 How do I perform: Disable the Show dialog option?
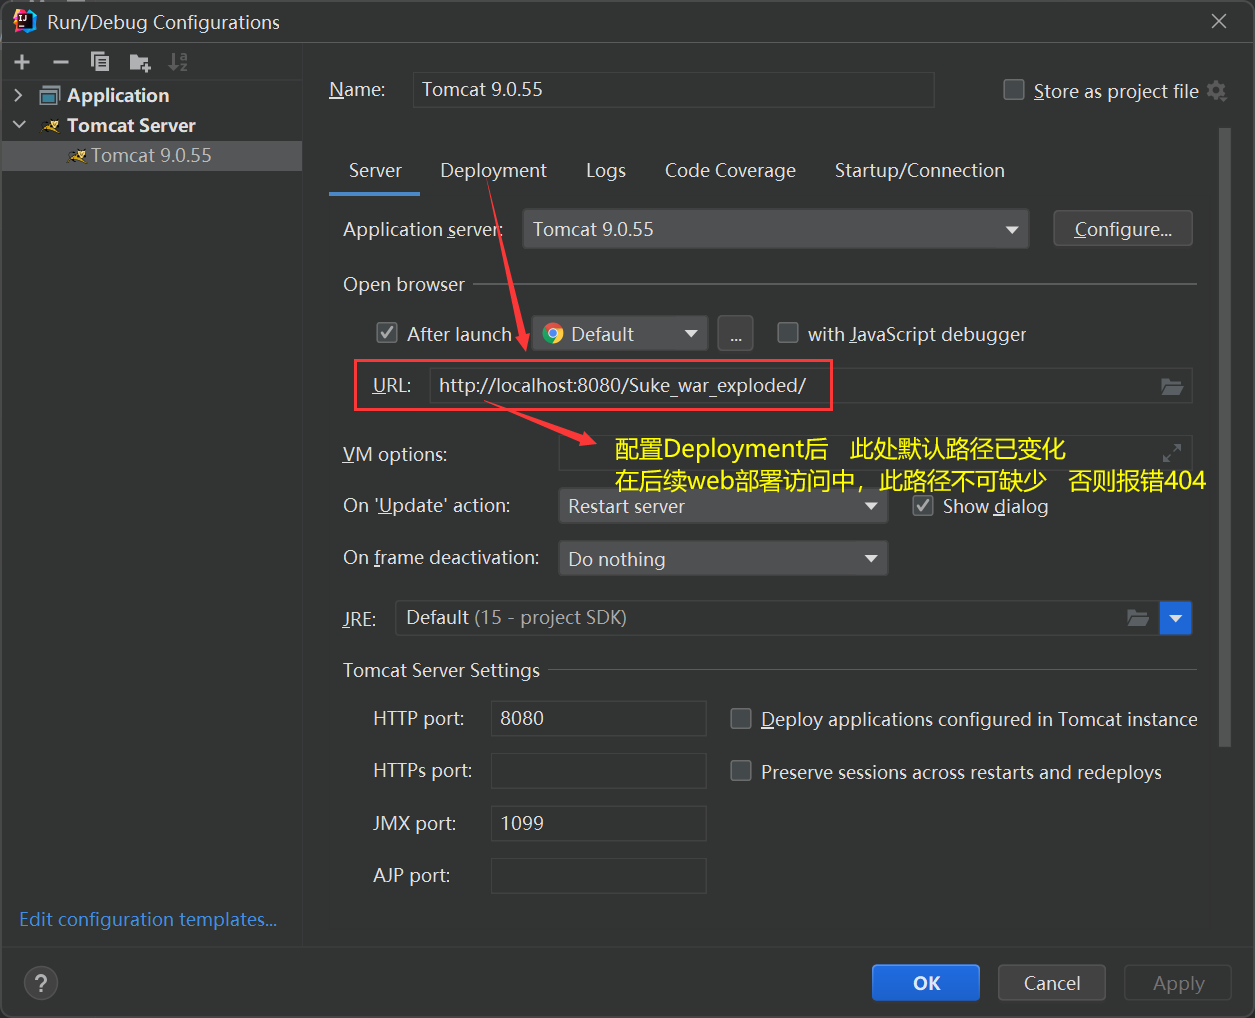click(922, 505)
